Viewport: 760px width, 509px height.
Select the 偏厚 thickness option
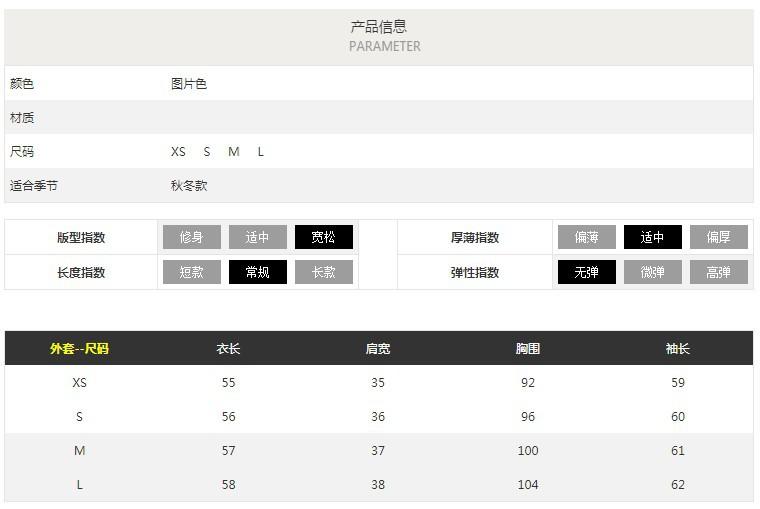coord(718,237)
